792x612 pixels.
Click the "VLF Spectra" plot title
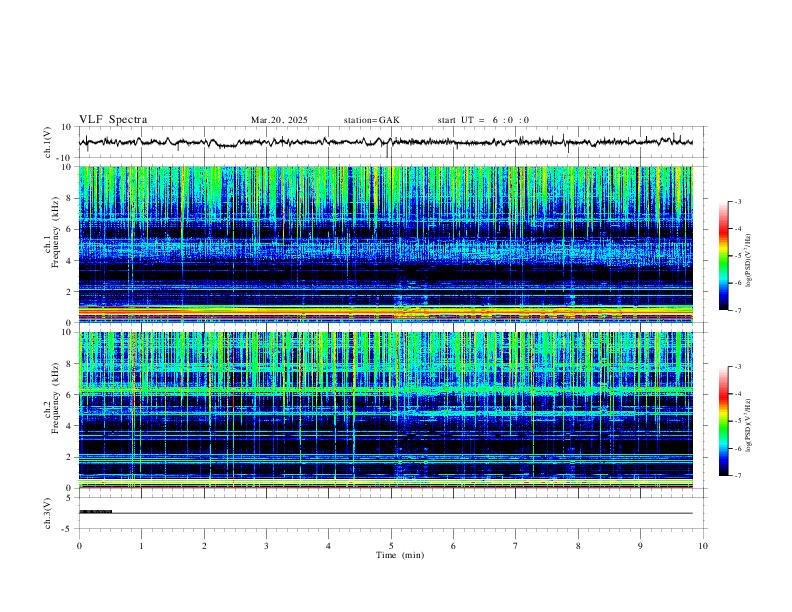click(x=113, y=120)
